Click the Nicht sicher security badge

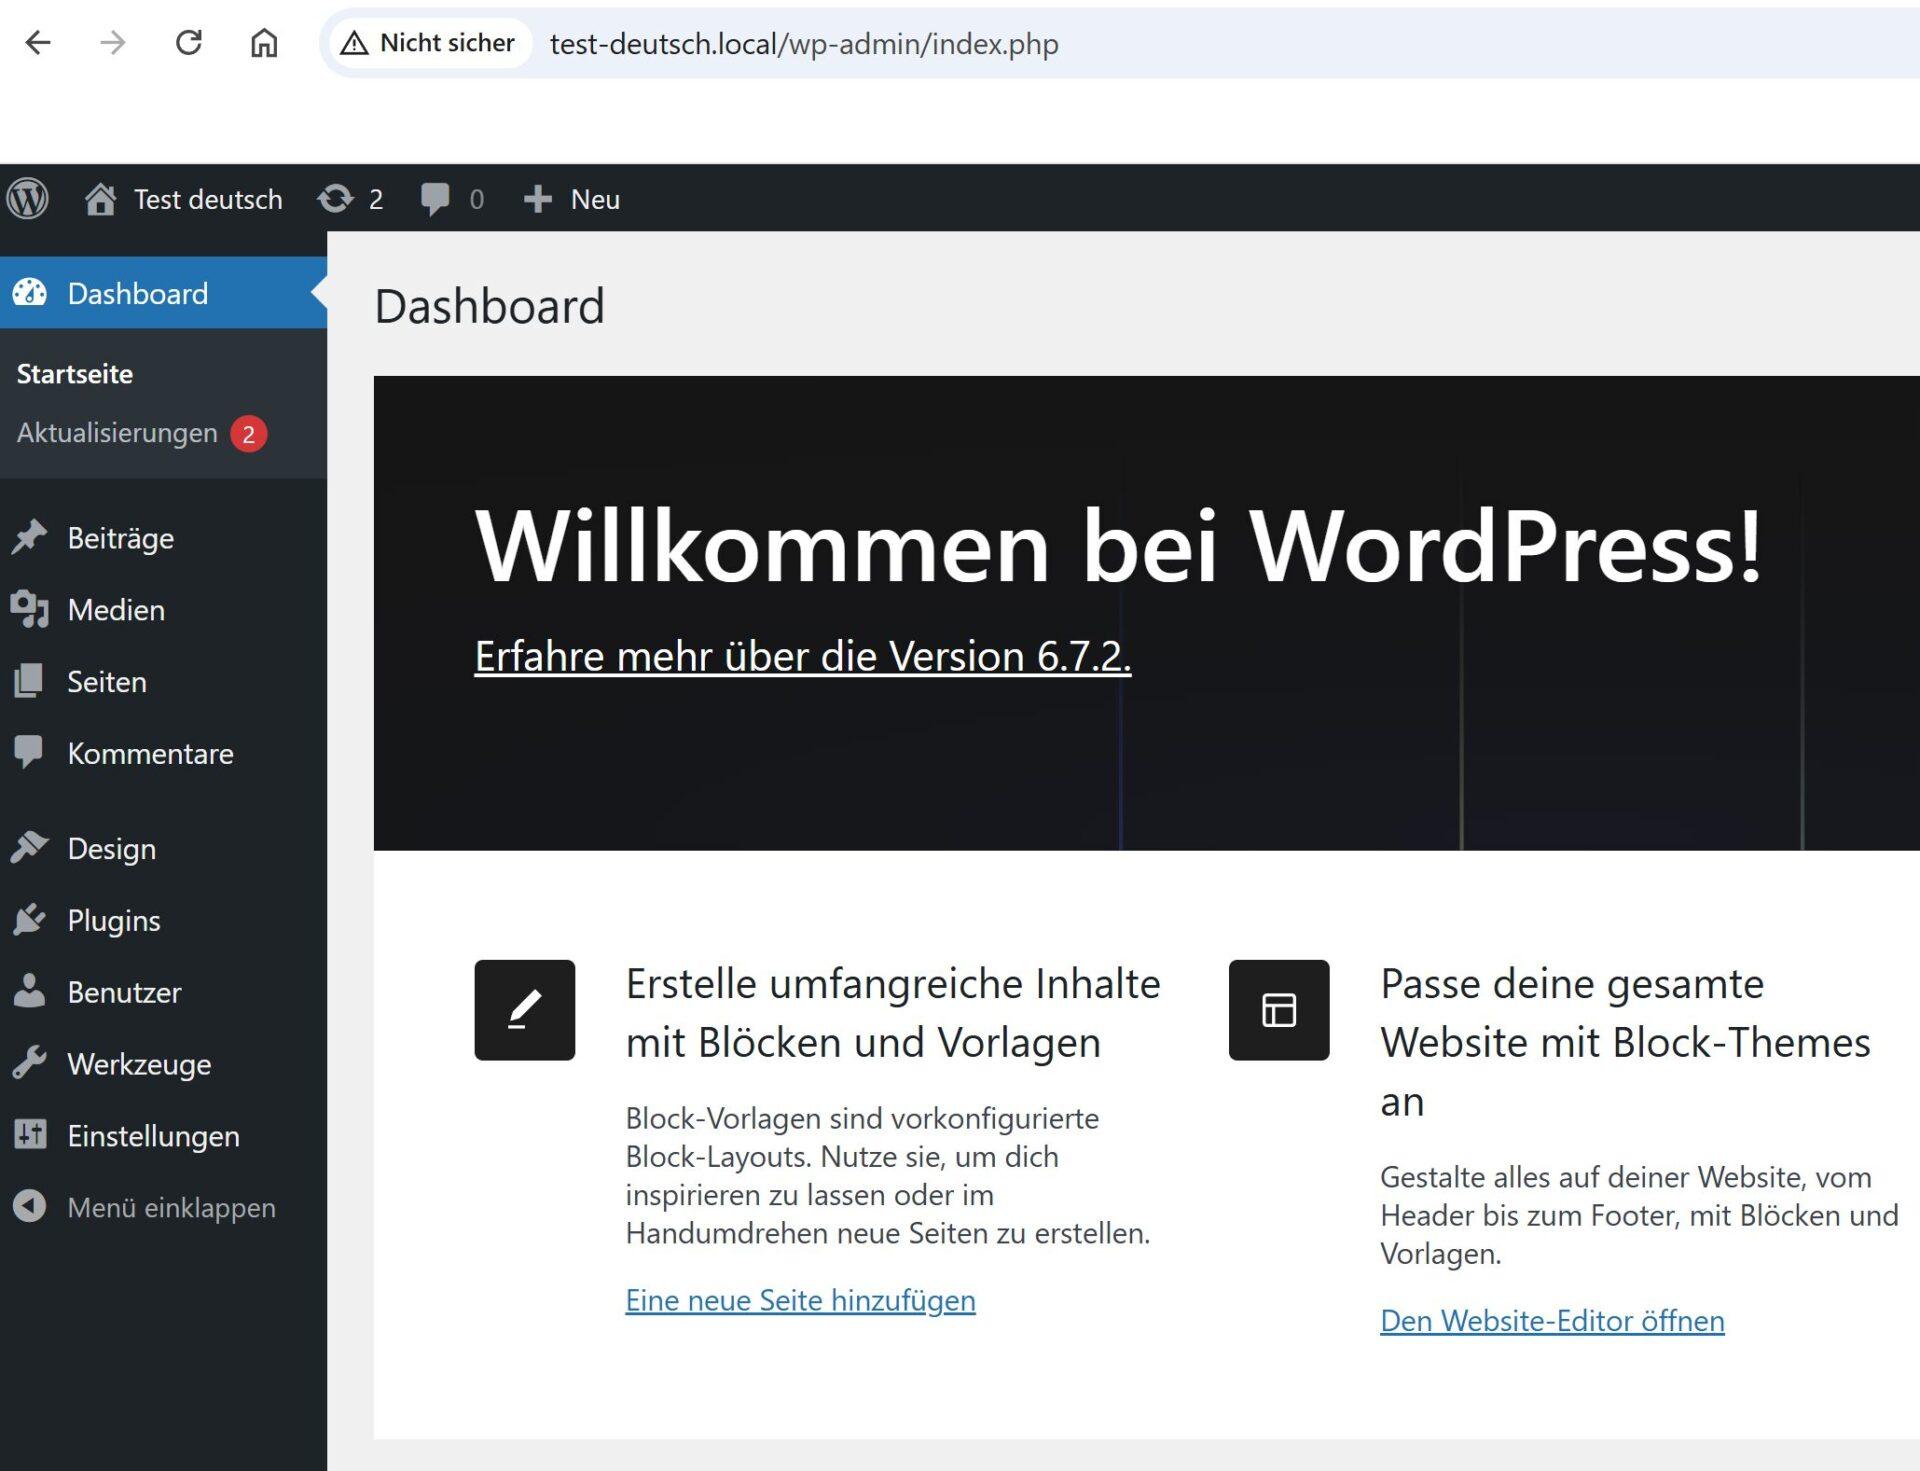(x=429, y=43)
